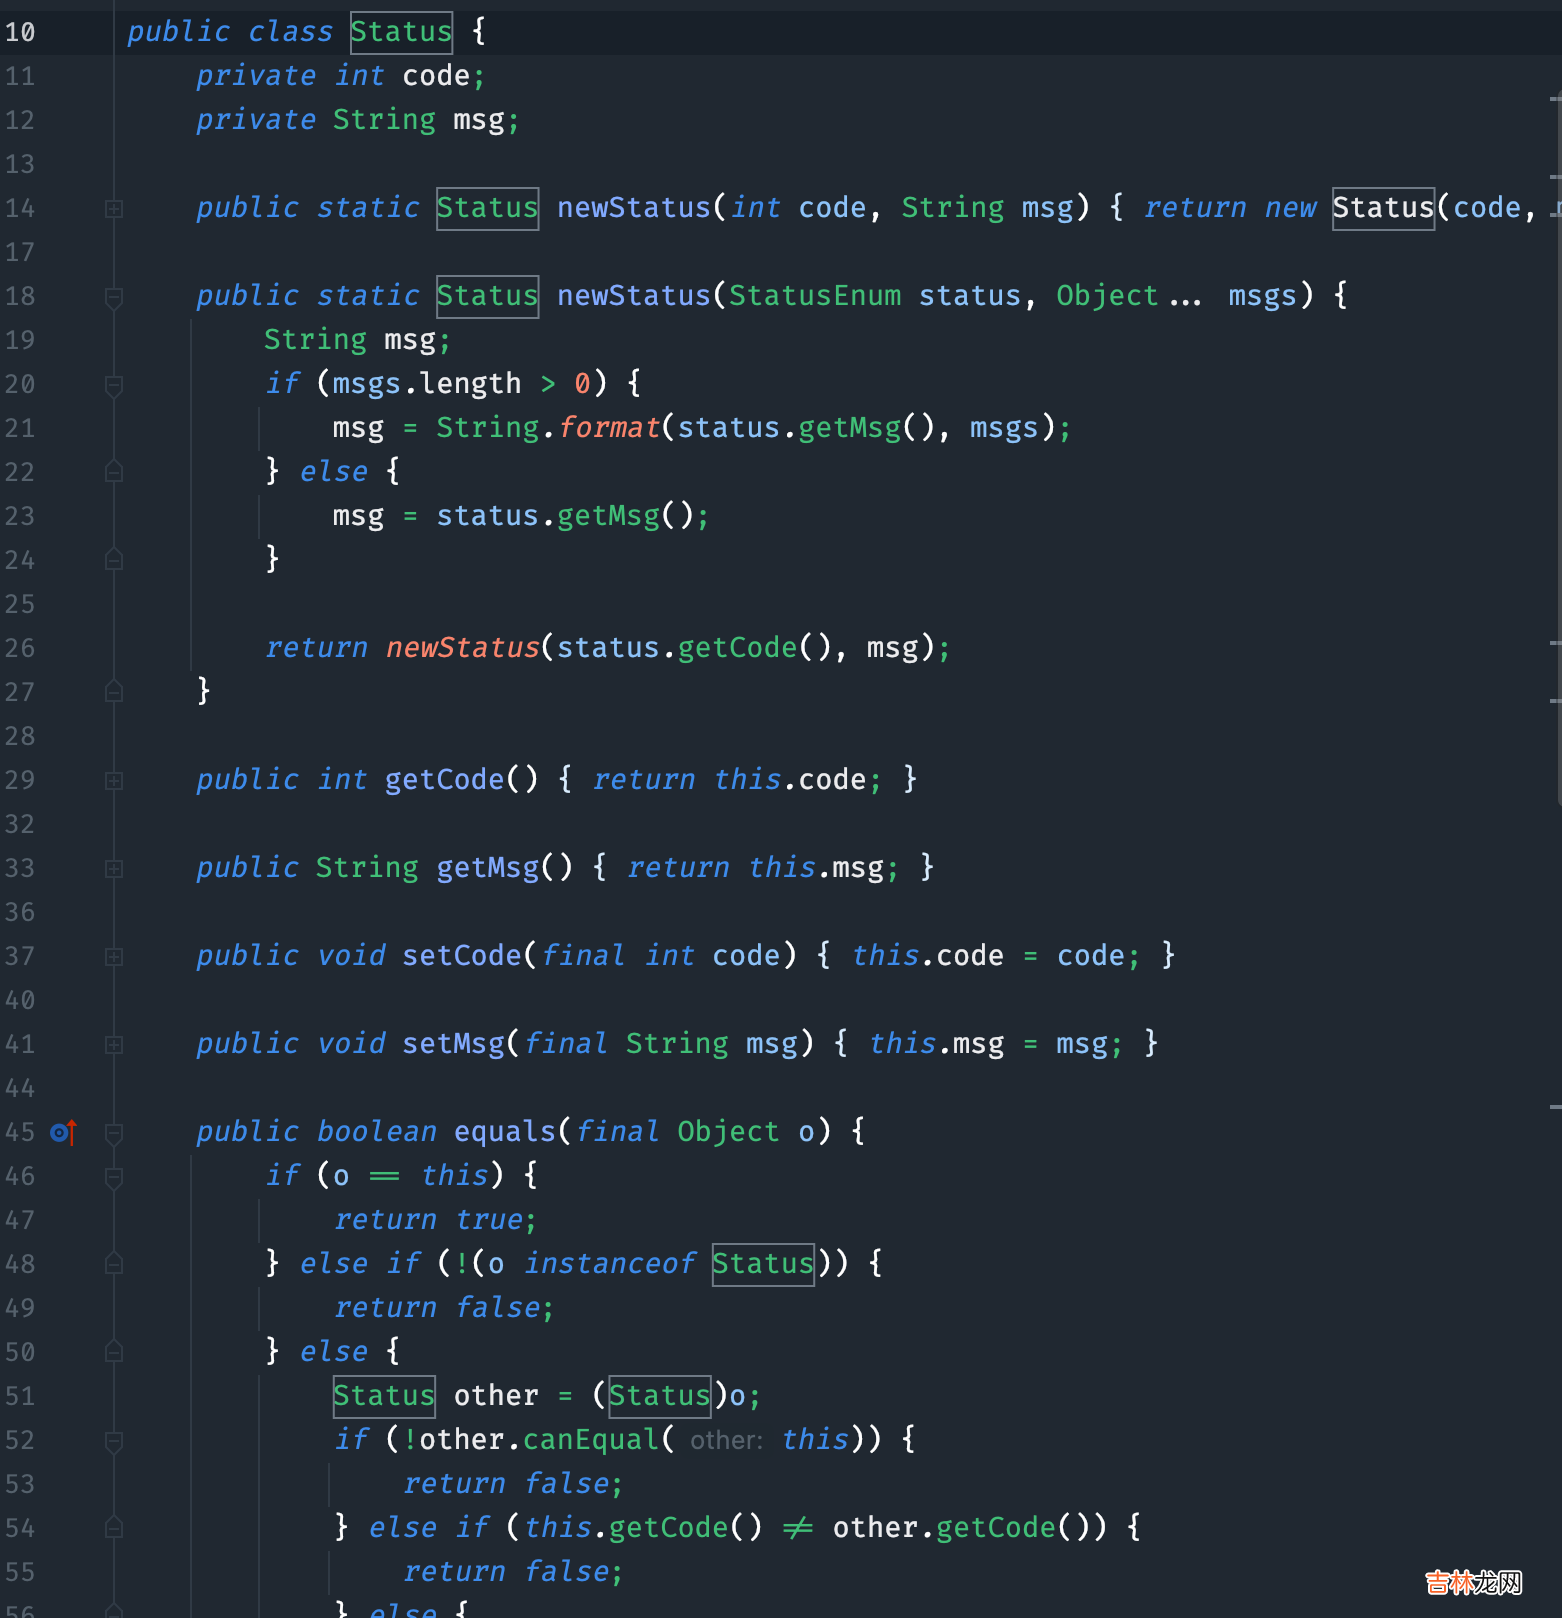This screenshot has width=1562, height=1618.
Task: Click getMsg method name on line 33
Action: pyautogui.click(x=488, y=868)
